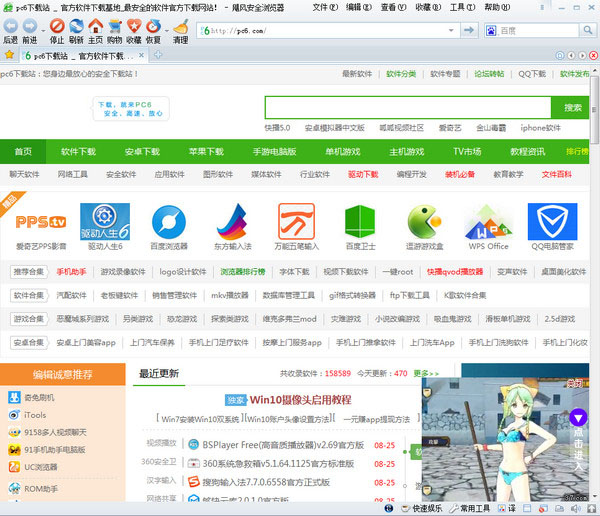Close the floating game ad via 关闭
The height and width of the screenshot is (516, 600).
coord(574,382)
